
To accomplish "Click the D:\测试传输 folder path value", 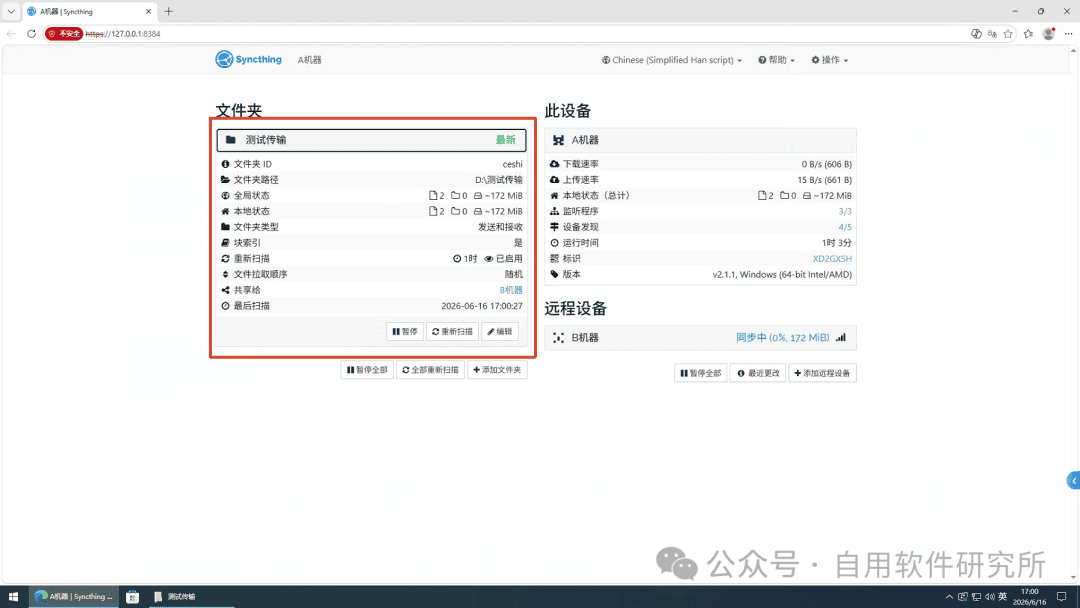I will coord(499,180).
